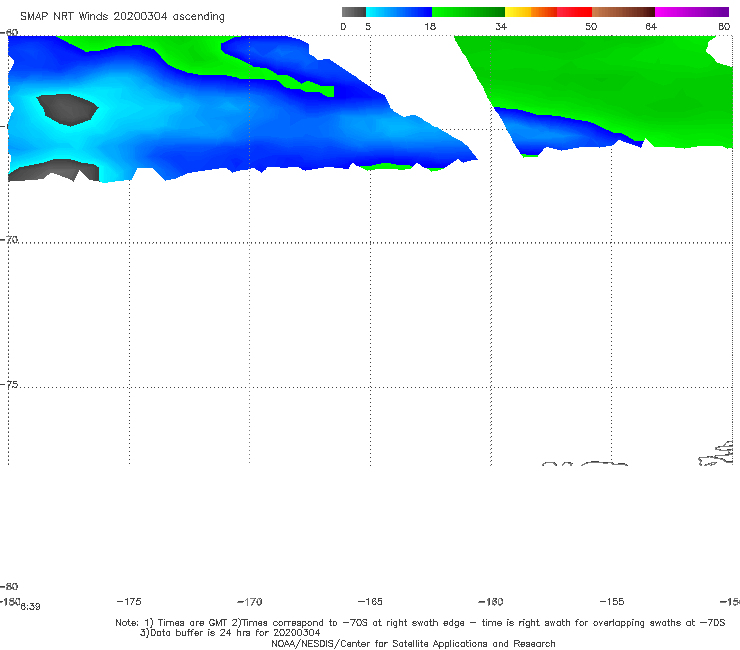
Task: Click the "-155" longitude axis label
Action: (x=612, y=601)
